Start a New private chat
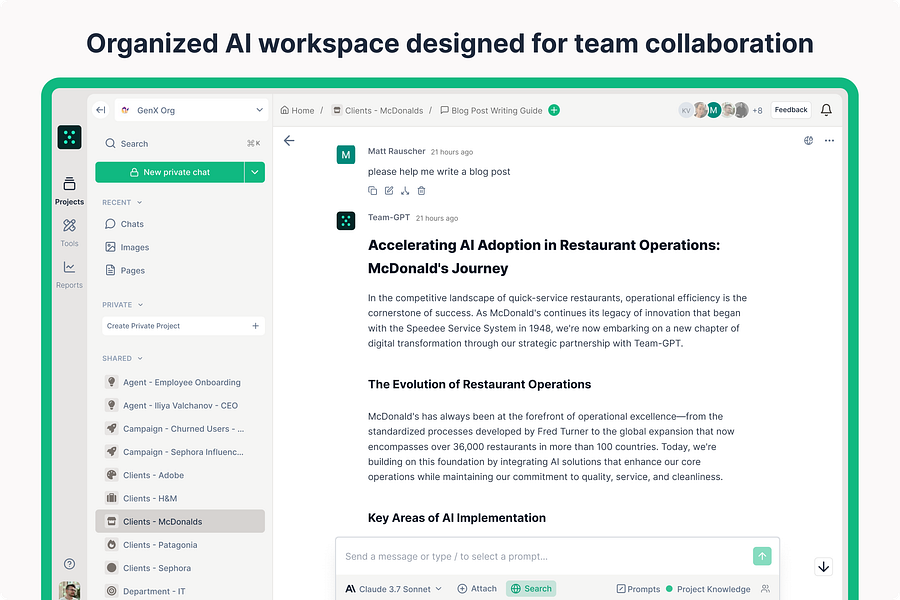The width and height of the screenshot is (900, 600). (170, 172)
